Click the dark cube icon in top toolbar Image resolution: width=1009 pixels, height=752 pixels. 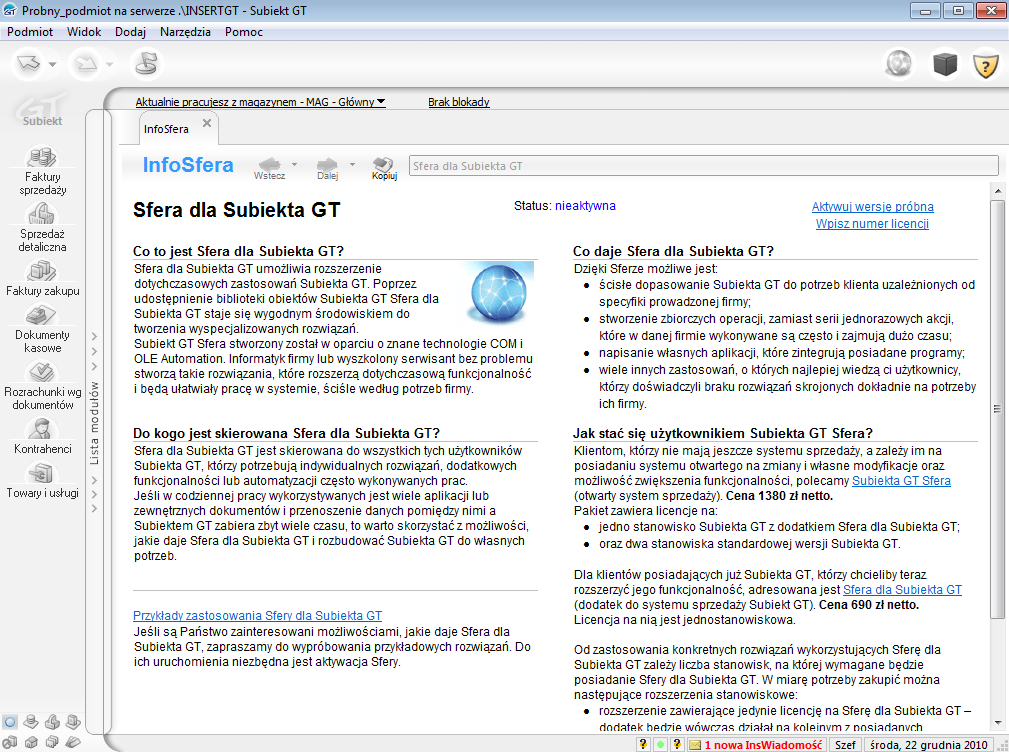click(944, 65)
